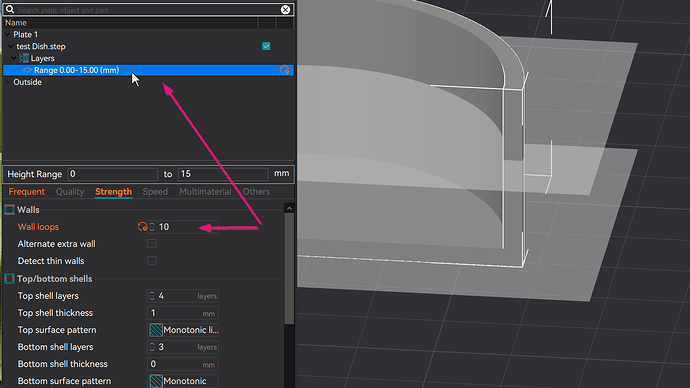Click the Name column header
Image resolution: width=690 pixels, height=388 pixels.
tap(16, 23)
